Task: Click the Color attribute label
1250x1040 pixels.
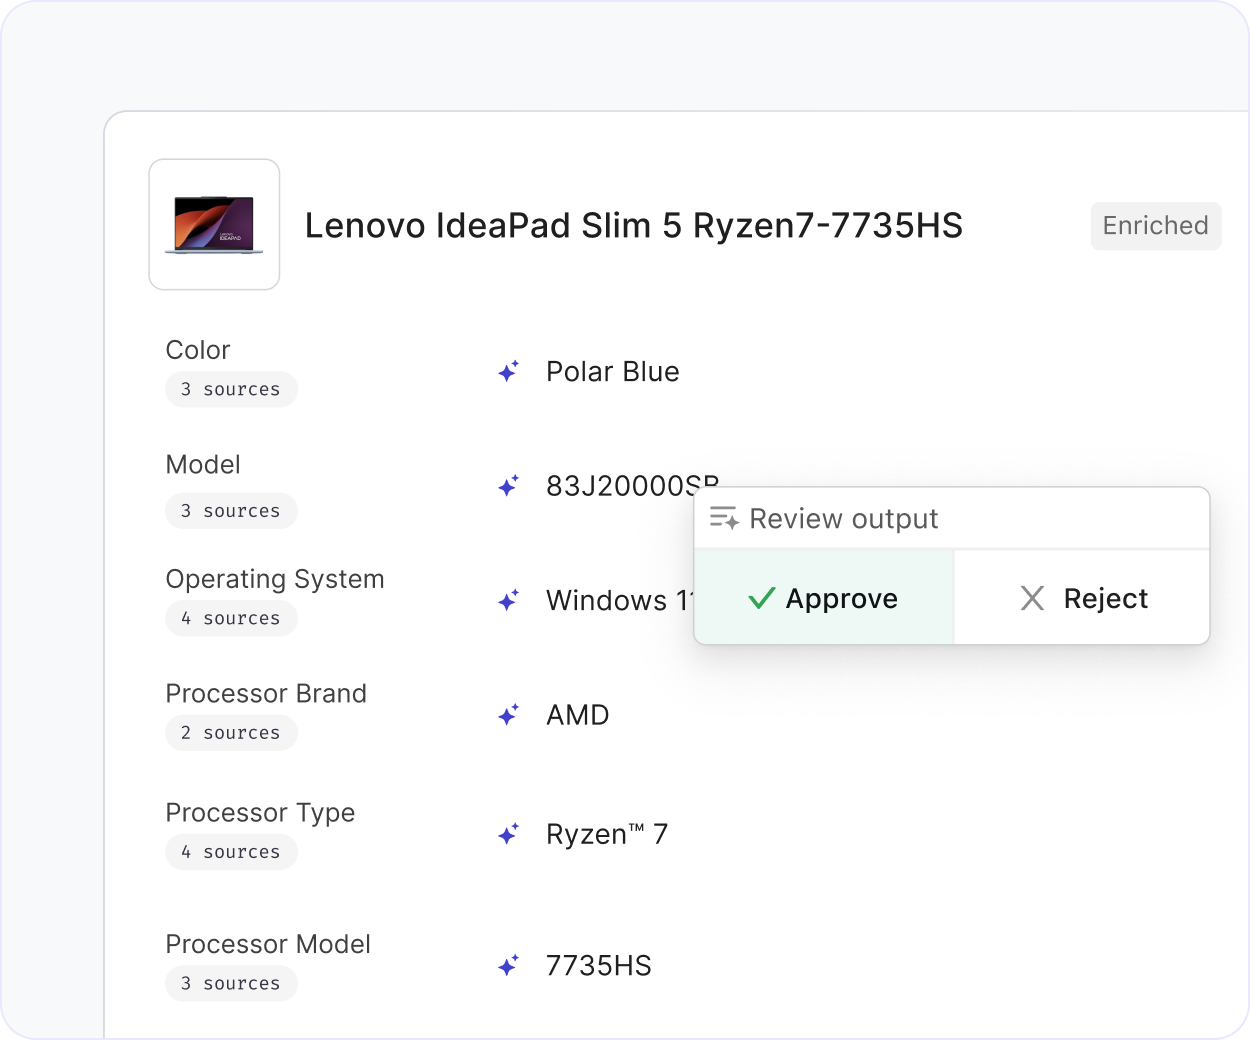Action: tap(198, 350)
